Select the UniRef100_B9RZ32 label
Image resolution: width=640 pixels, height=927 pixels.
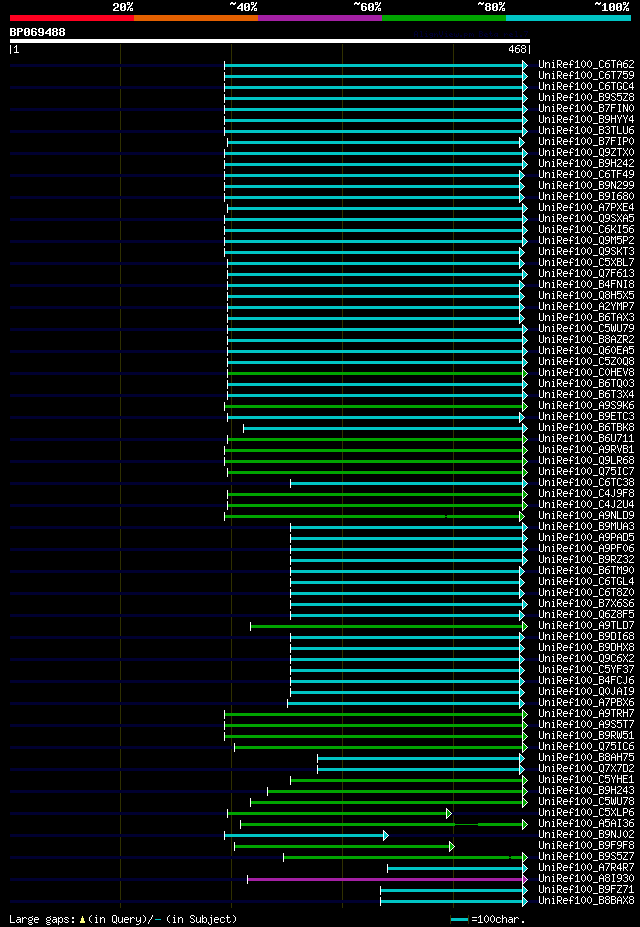point(586,559)
